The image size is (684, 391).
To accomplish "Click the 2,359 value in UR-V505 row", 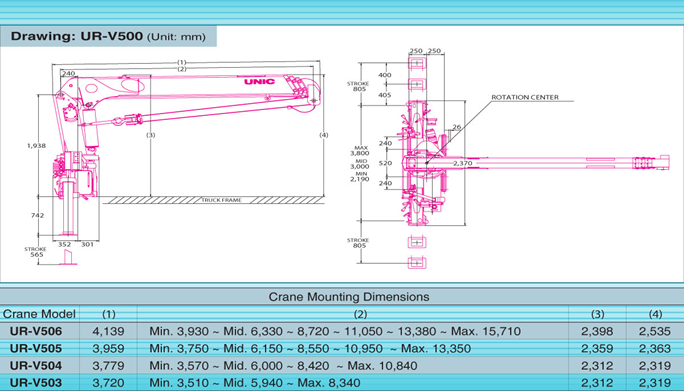I will pos(597,349).
